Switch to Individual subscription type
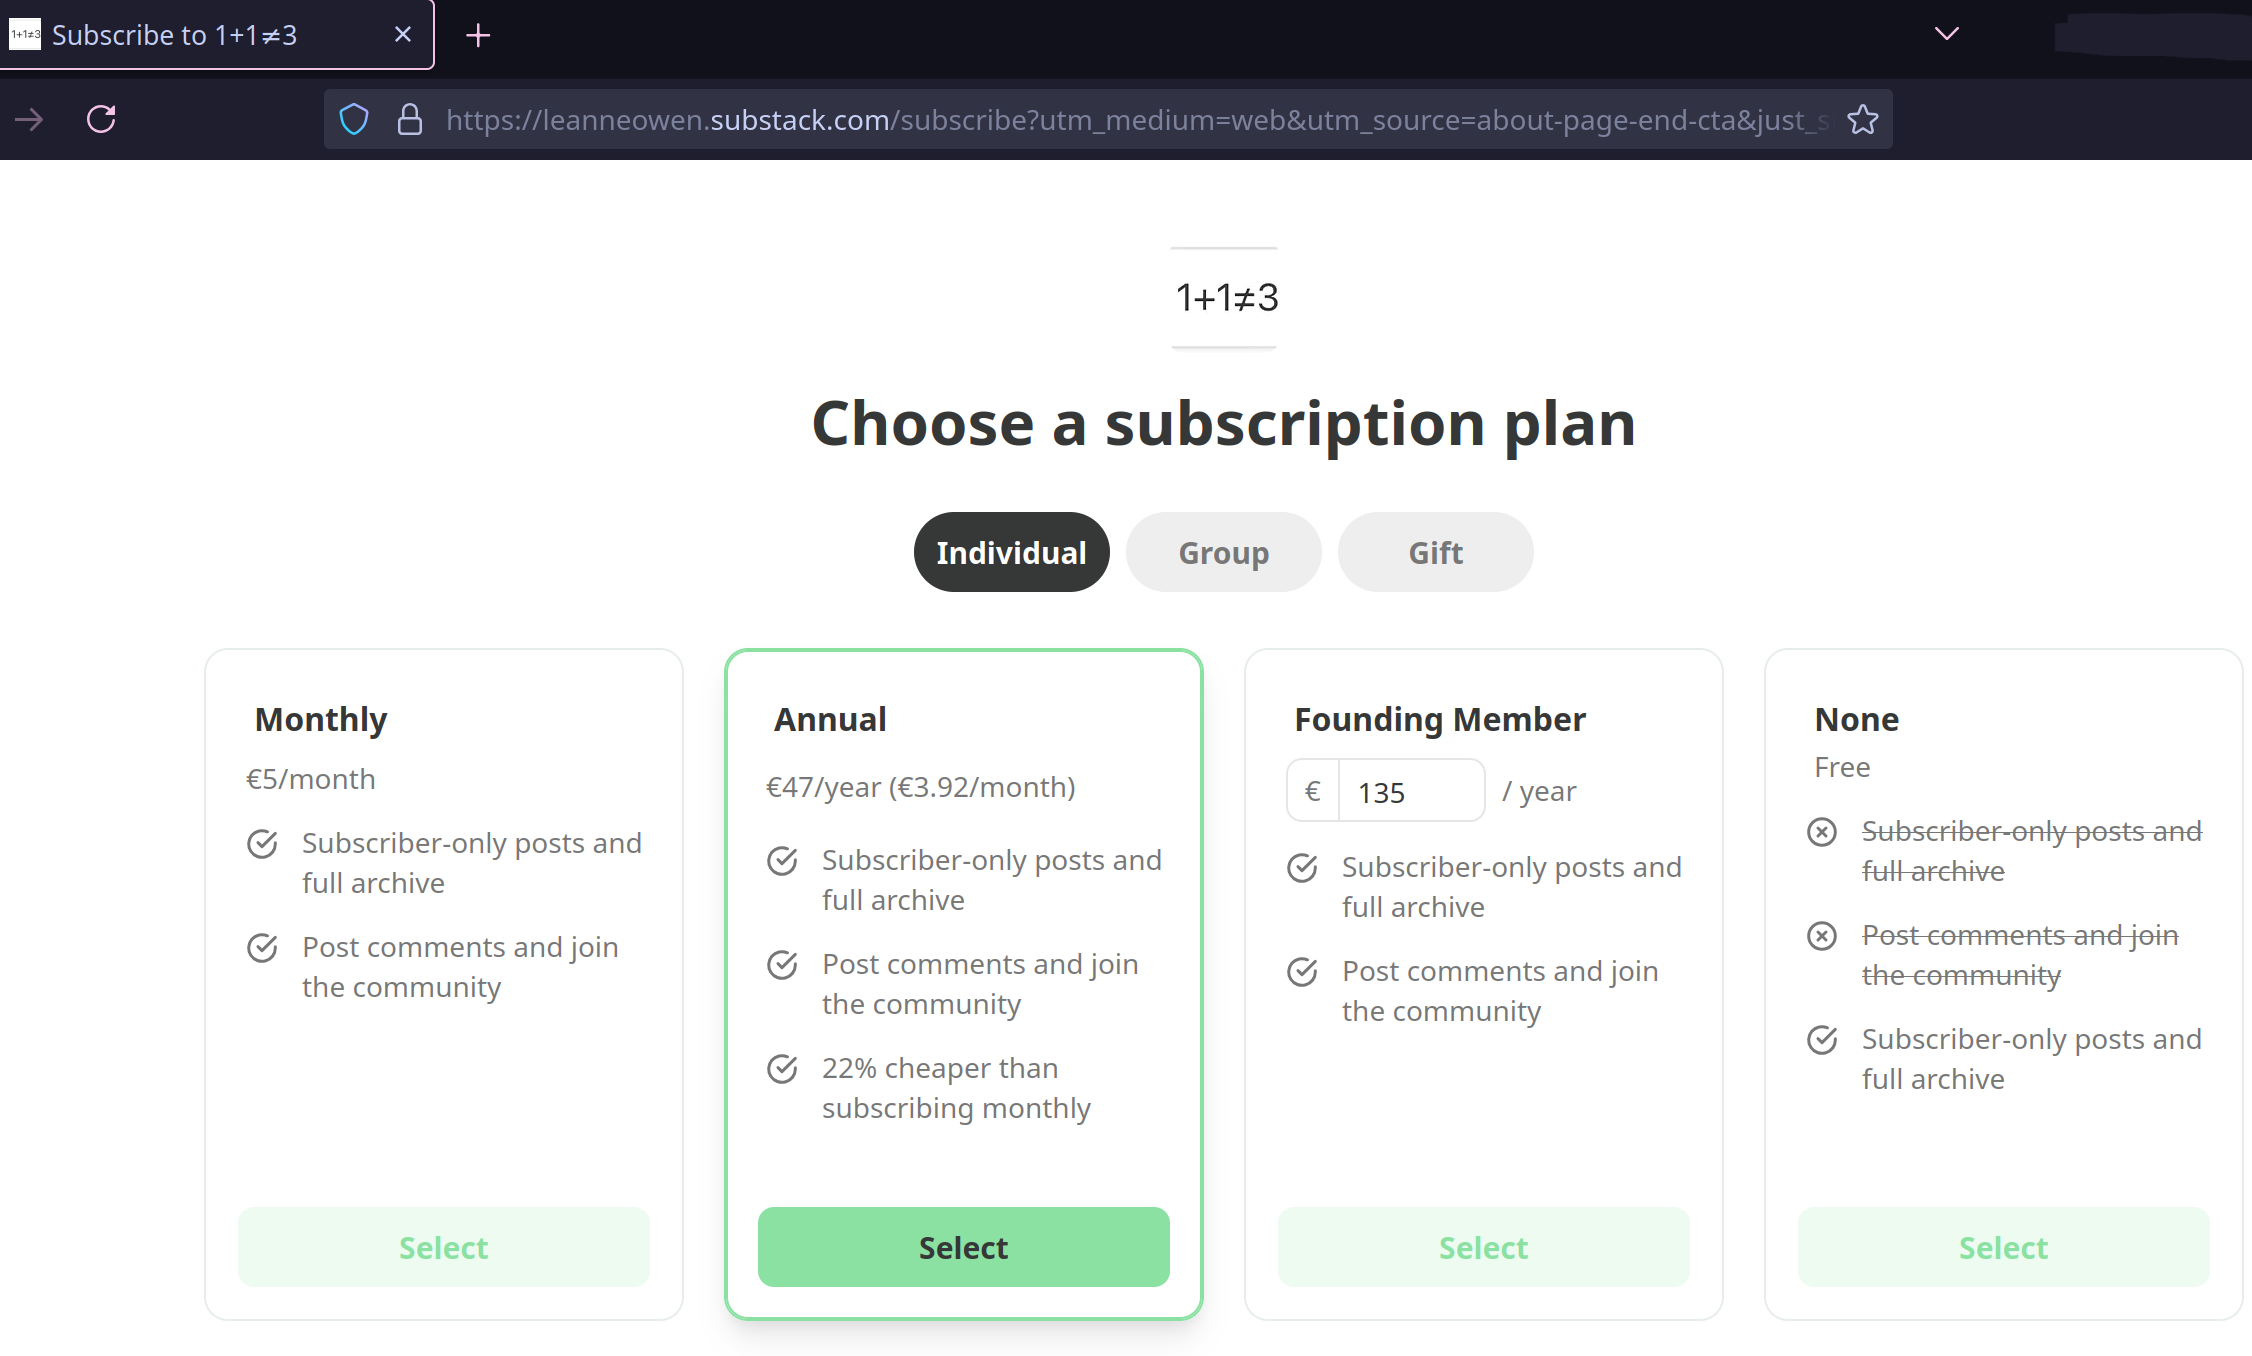The image size is (2252, 1356). pos(1011,552)
